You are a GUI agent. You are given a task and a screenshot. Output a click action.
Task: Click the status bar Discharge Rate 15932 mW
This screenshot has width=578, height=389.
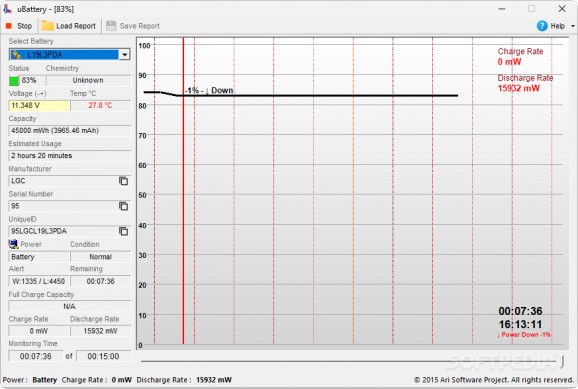coord(184,380)
